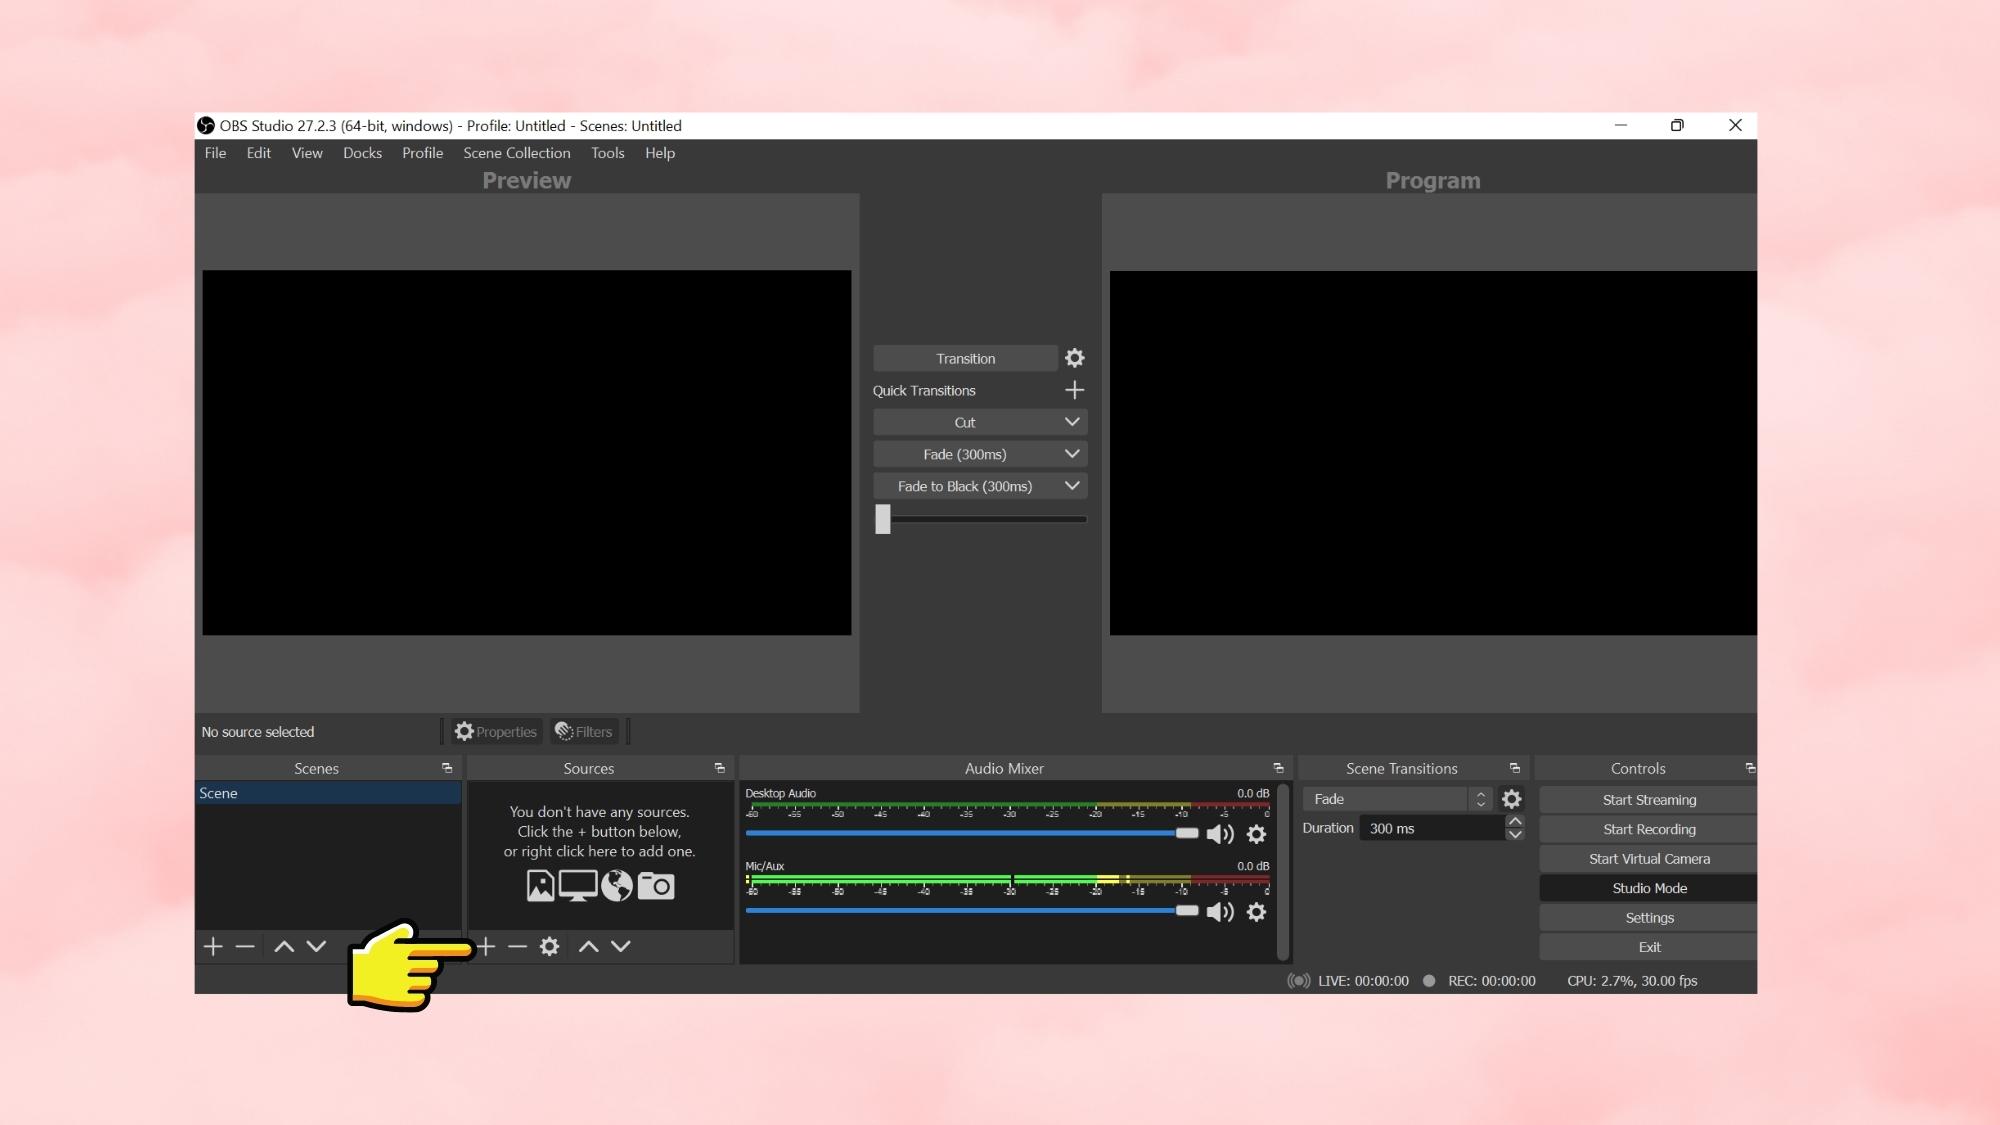Open source properties gear in Sources toolbar
This screenshot has height=1125, width=2000.
[549, 946]
